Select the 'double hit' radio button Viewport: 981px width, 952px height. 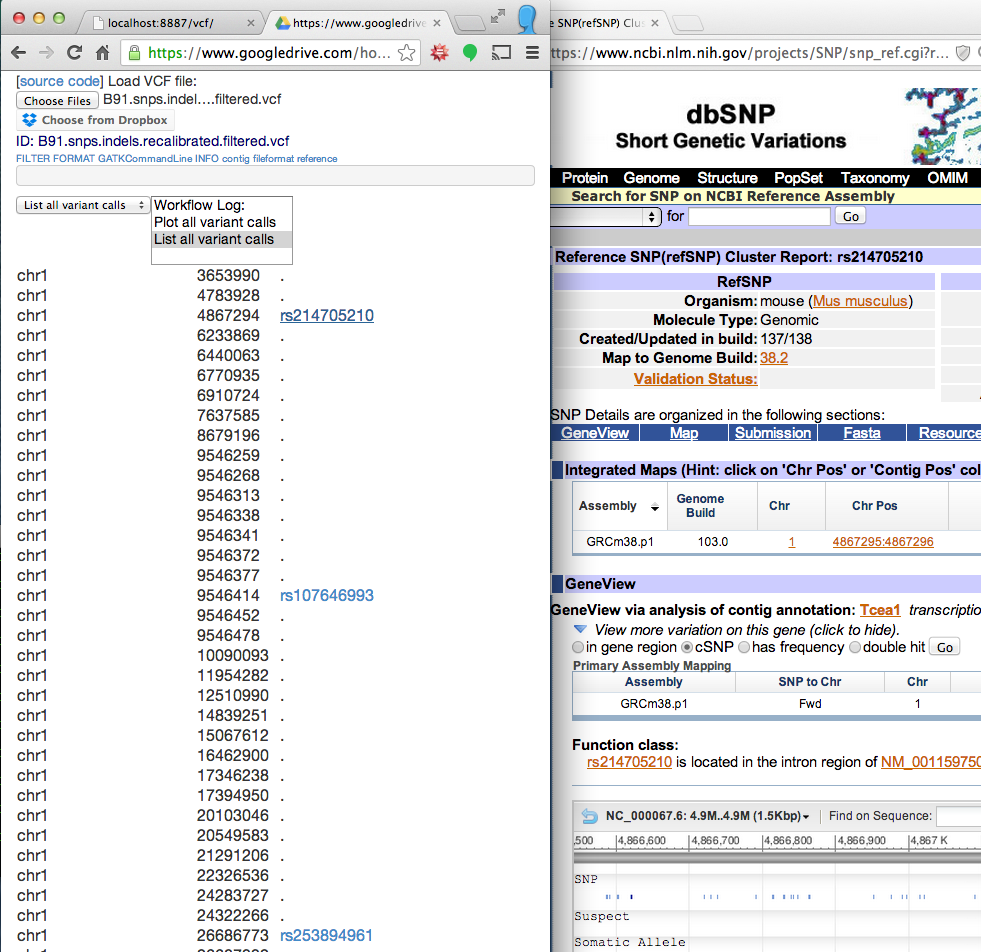coord(855,647)
